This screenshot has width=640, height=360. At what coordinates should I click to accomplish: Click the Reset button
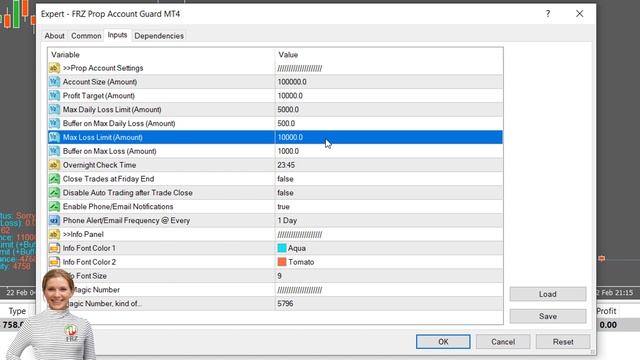[x=563, y=342]
